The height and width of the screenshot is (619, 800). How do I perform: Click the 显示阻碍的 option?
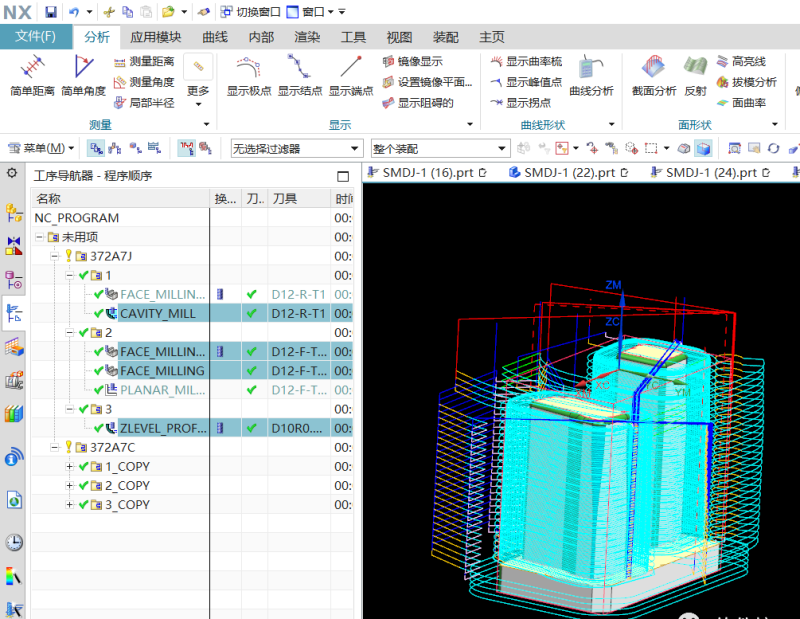coord(418,103)
